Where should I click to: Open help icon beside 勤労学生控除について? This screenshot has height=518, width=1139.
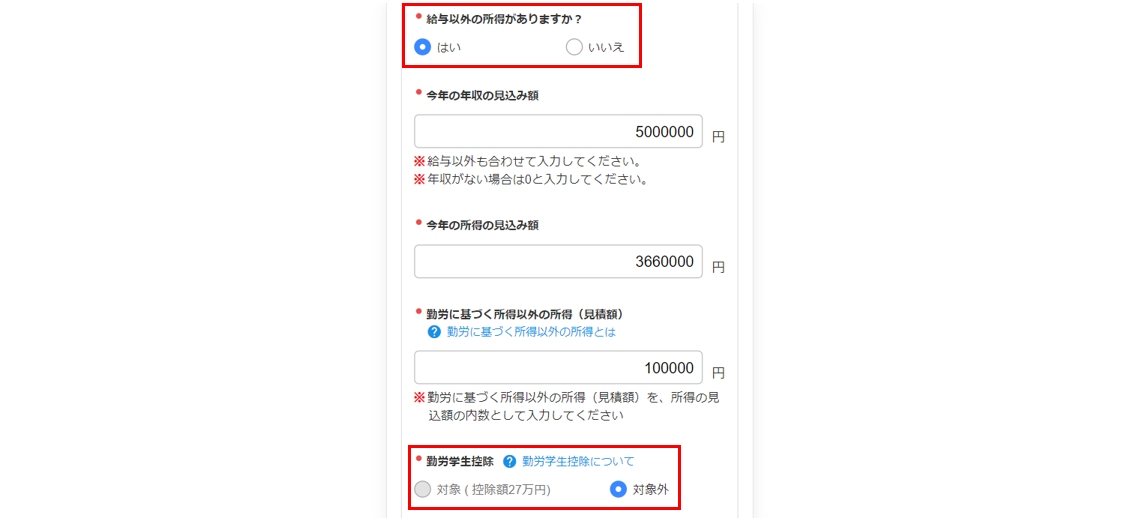tap(509, 461)
